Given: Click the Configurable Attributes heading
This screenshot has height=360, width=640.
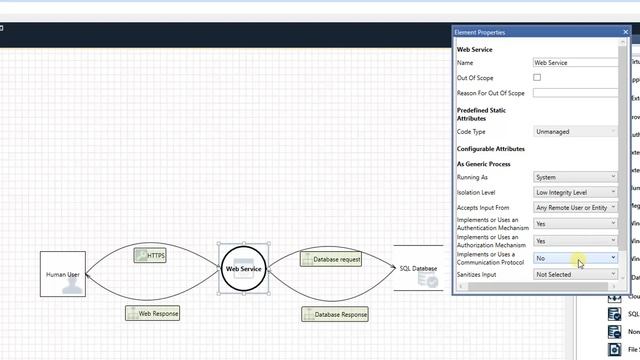Looking at the screenshot, I should click(491, 149).
